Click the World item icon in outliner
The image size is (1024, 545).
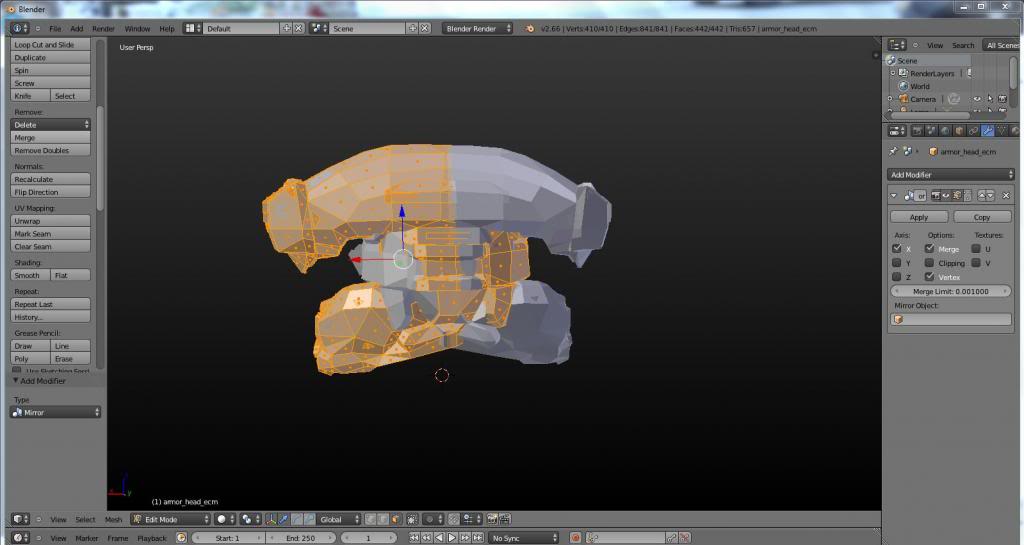click(x=903, y=86)
